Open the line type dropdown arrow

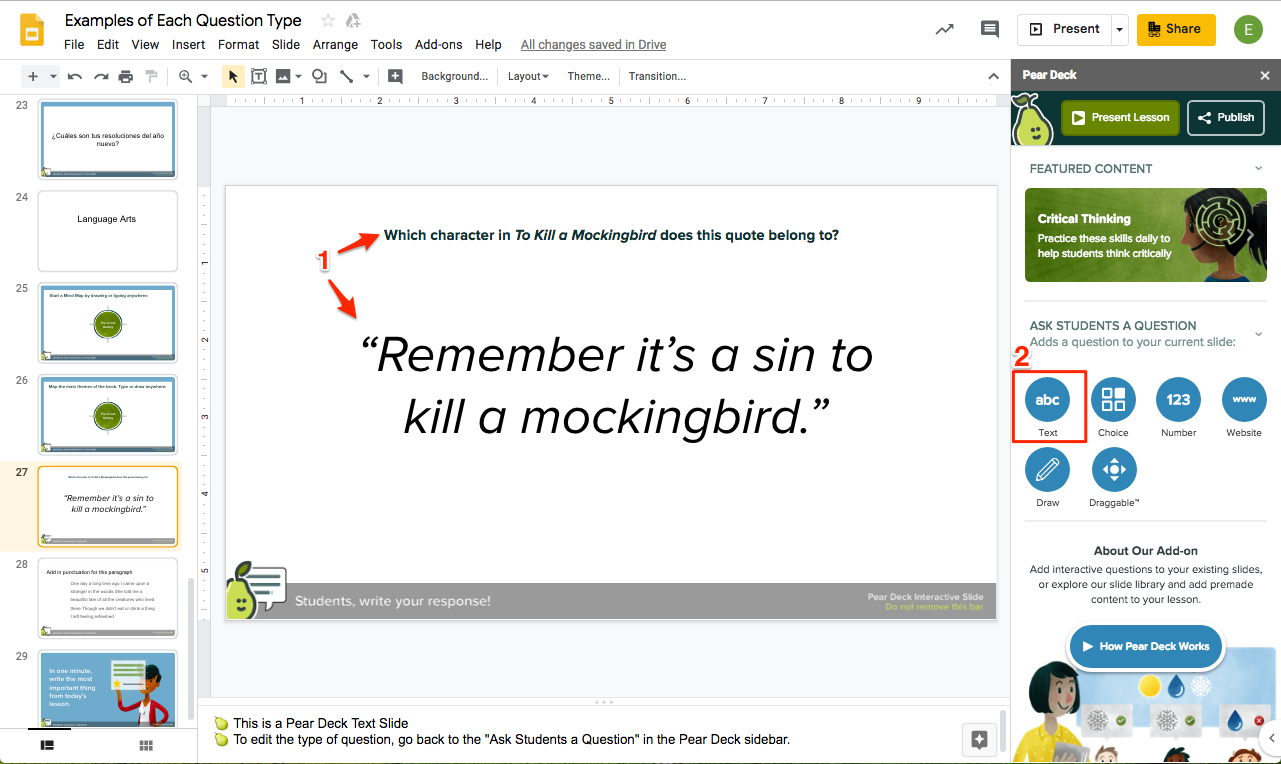[x=366, y=76]
